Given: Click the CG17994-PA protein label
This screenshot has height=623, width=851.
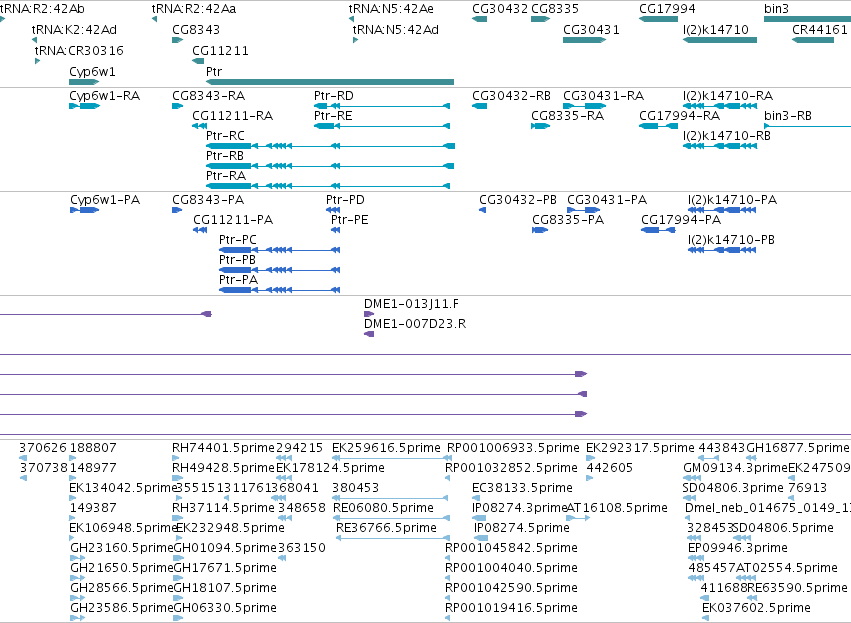Looking at the screenshot, I should click(x=681, y=220).
